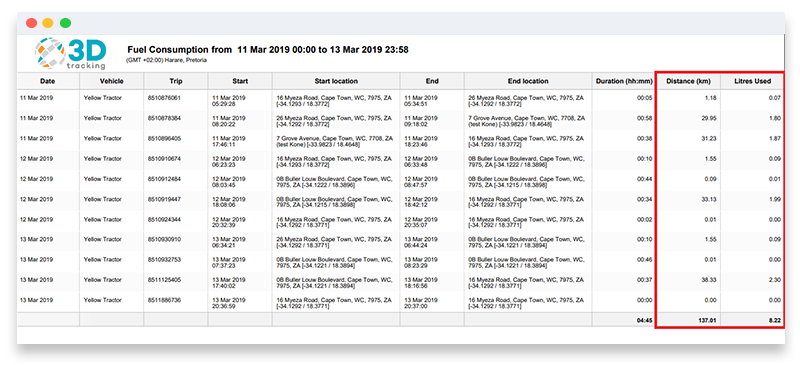
Task: Select start time 12 Mar 2019 18:08:06
Action: pyautogui.click(x=229, y=202)
